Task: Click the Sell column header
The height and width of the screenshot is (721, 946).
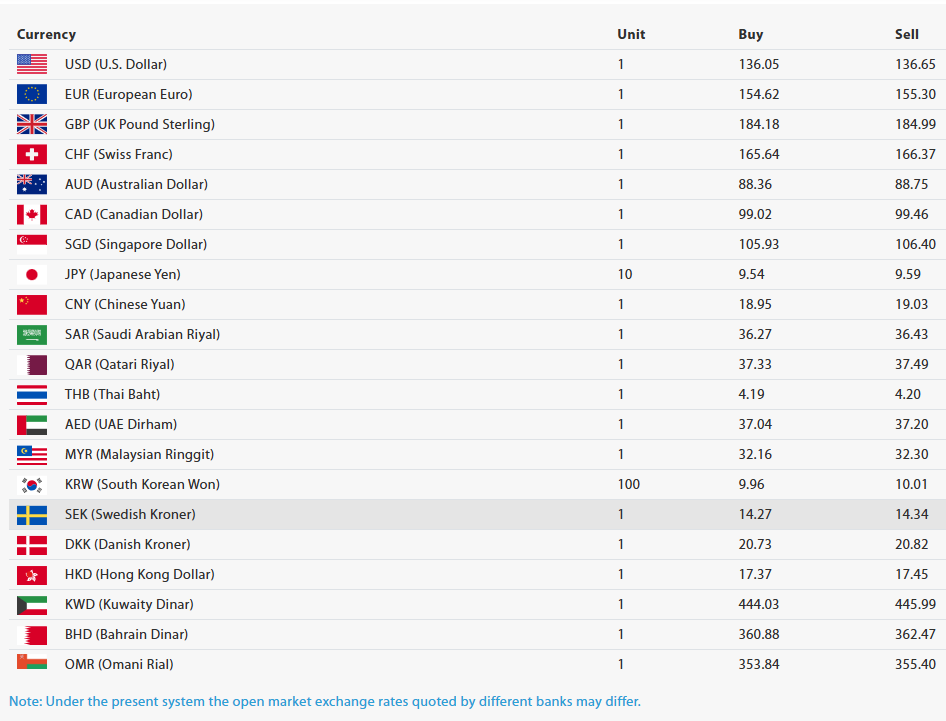Action: (907, 34)
